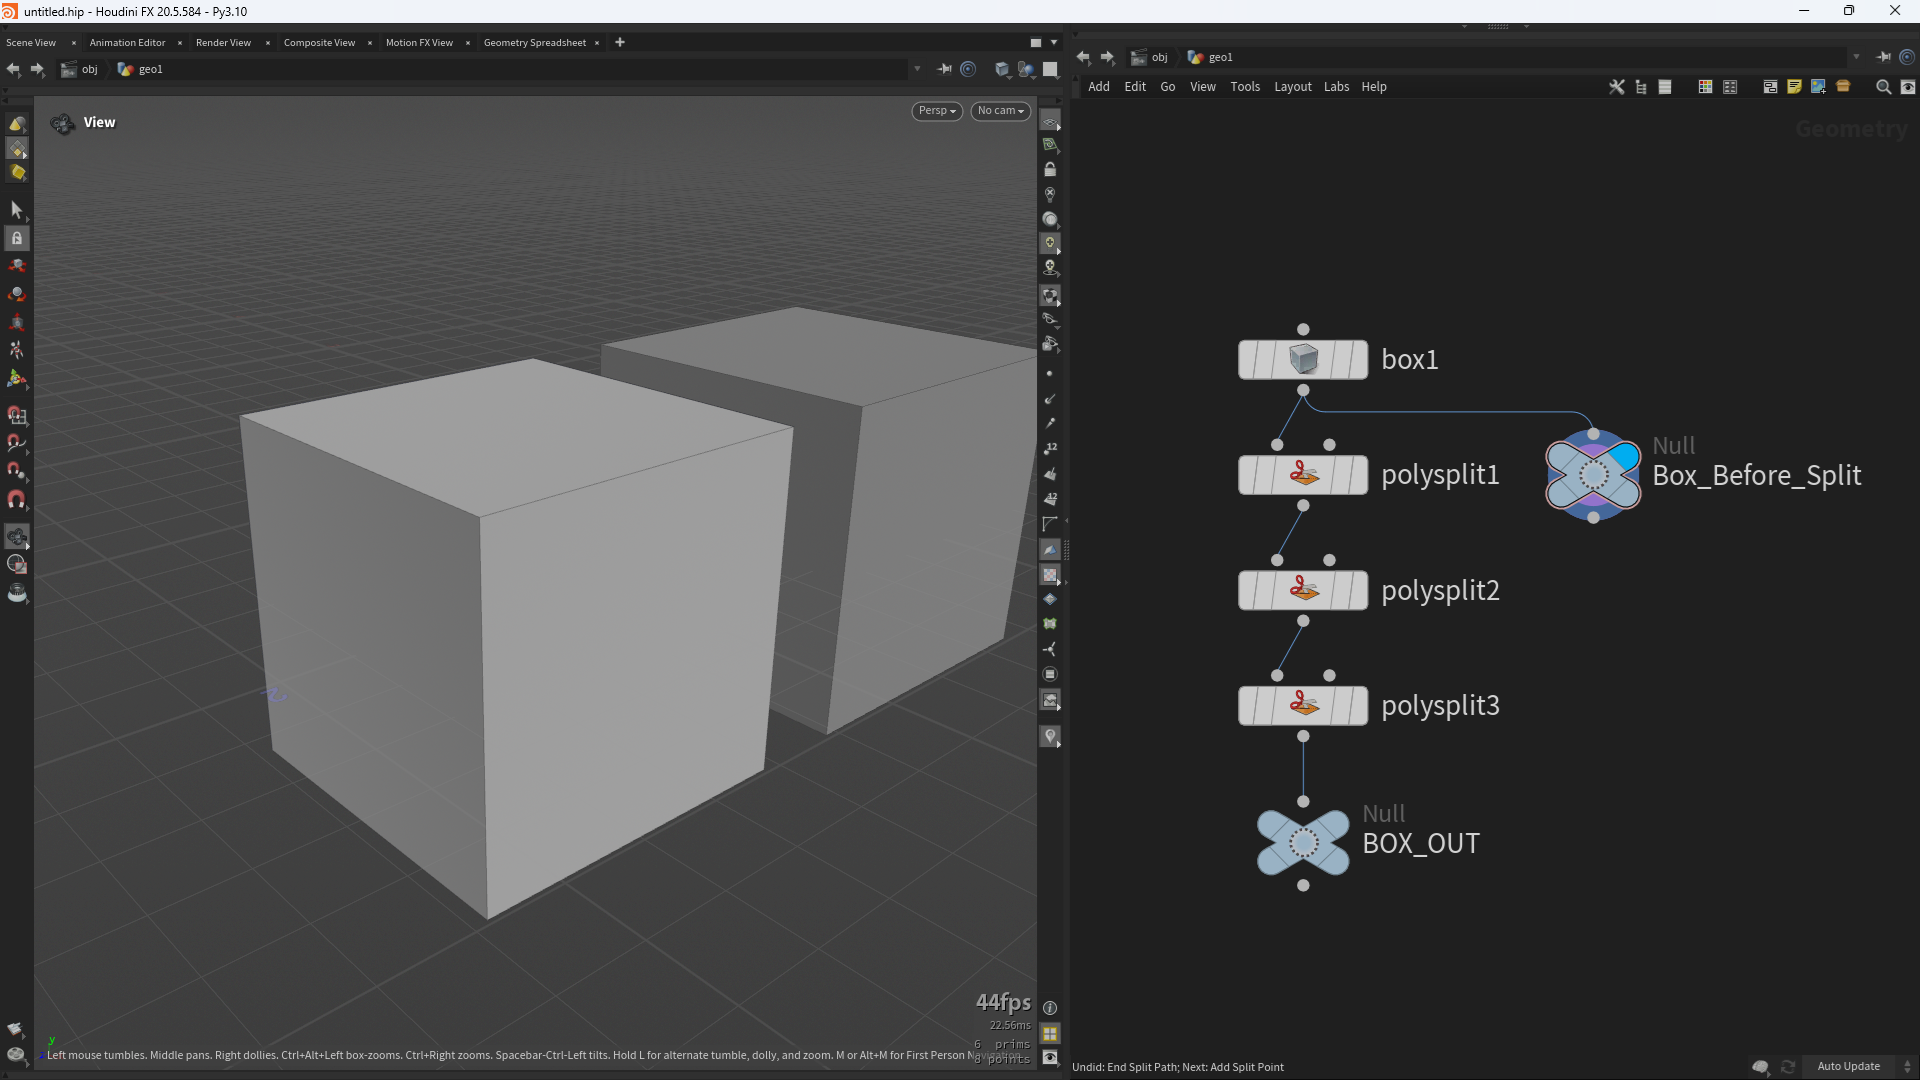This screenshot has height=1080, width=1920.
Task: Activate the Rotate tool in viewport toolbar
Action: click(17, 294)
